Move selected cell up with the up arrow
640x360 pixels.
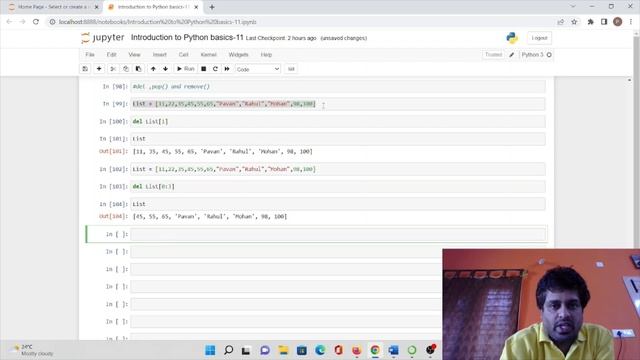[153, 69]
